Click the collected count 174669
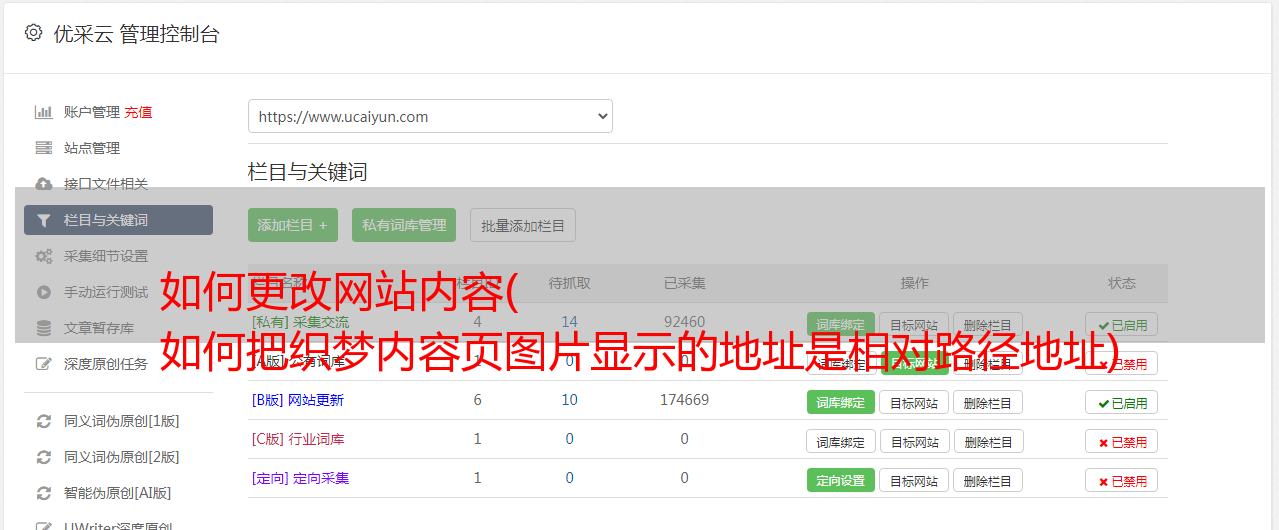The image size is (1279, 530). [684, 400]
